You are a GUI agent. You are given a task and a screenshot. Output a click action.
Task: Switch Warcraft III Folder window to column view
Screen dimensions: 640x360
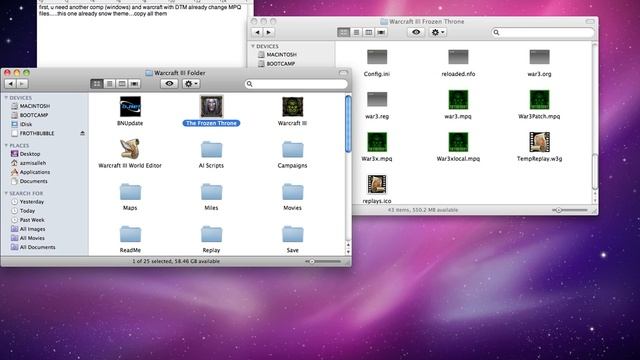click(x=122, y=84)
